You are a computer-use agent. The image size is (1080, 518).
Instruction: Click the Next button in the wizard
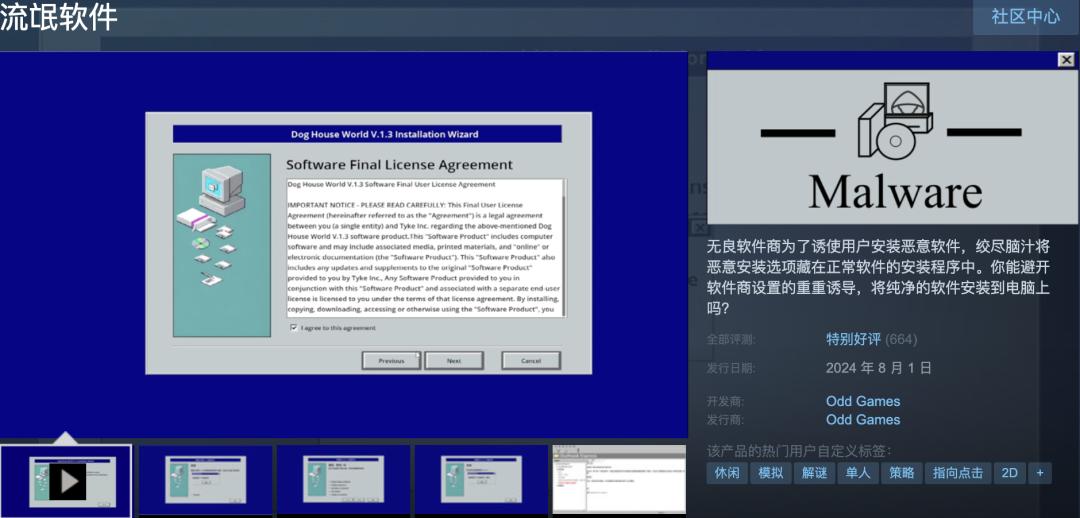pyautogui.click(x=454, y=360)
